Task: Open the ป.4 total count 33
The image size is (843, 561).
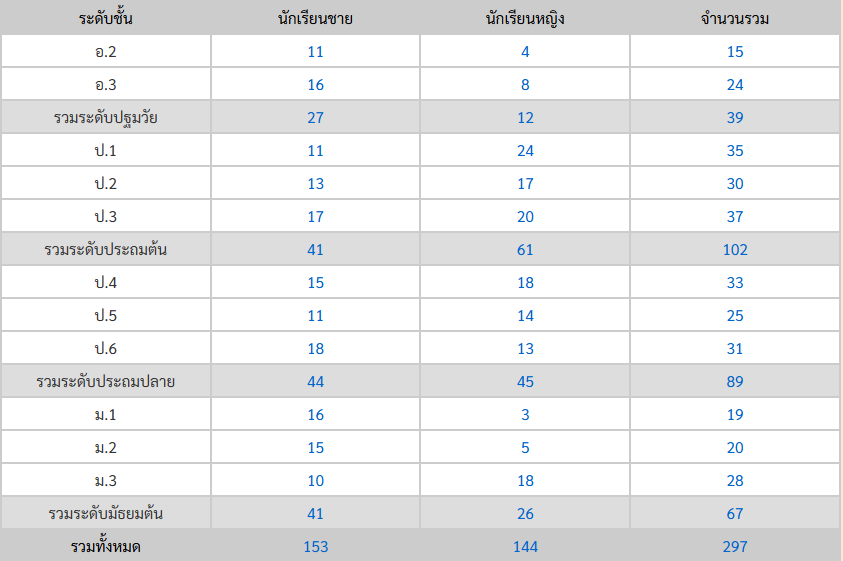Action: pyautogui.click(x=735, y=282)
